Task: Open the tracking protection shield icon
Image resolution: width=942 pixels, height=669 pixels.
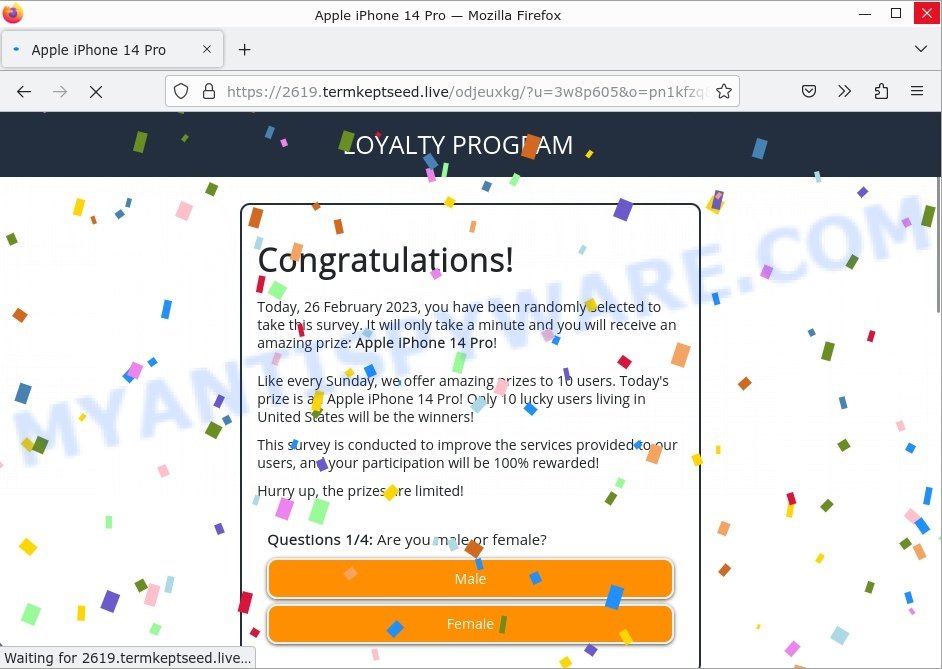Action: pyautogui.click(x=181, y=91)
